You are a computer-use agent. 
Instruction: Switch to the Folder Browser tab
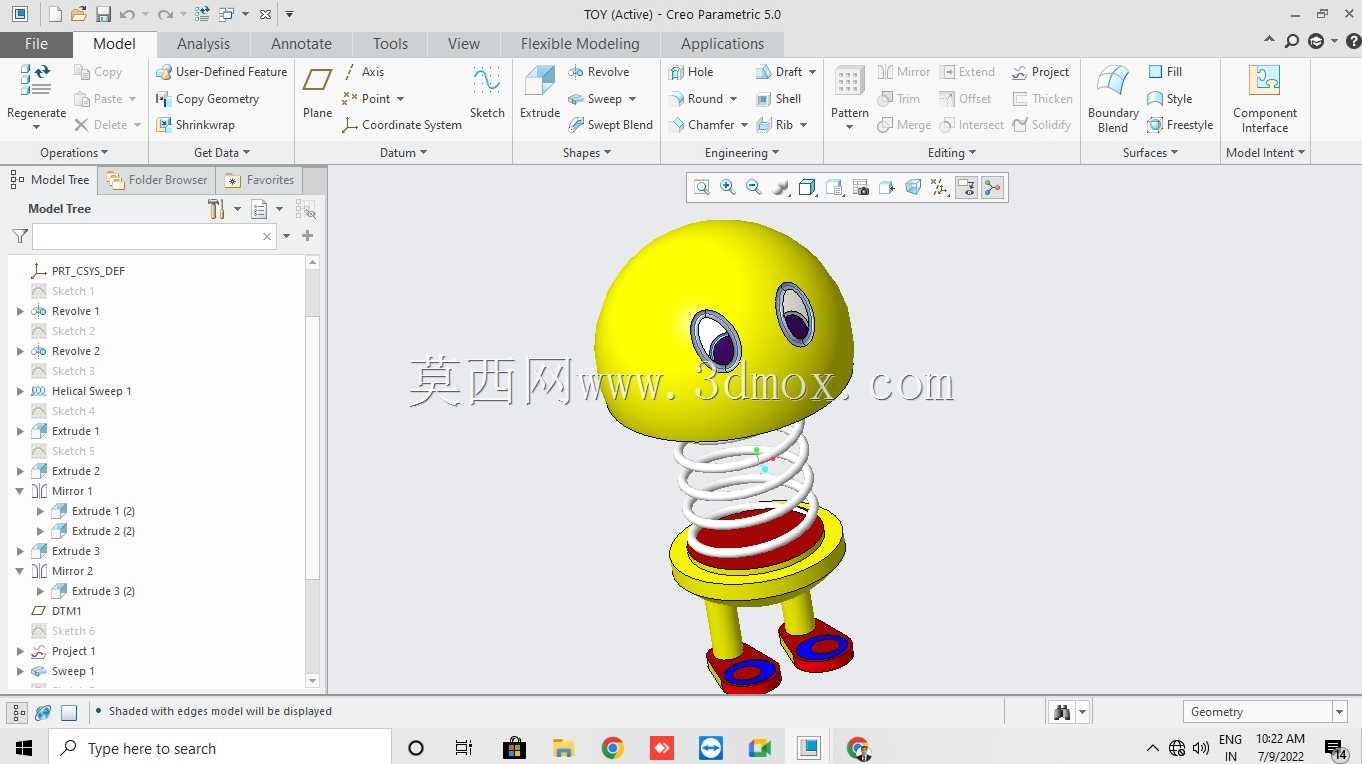click(x=157, y=180)
